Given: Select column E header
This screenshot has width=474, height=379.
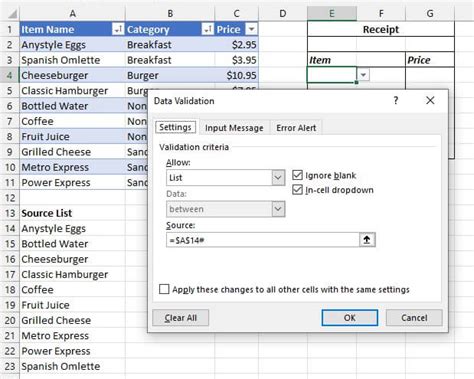Looking at the screenshot, I should pyautogui.click(x=332, y=14).
